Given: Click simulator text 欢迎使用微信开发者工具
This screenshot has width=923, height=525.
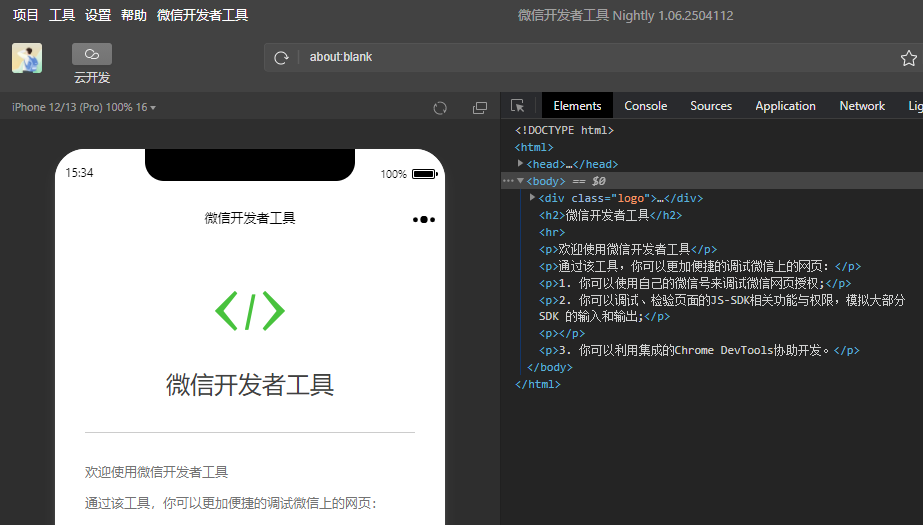Looking at the screenshot, I should 156,472.
